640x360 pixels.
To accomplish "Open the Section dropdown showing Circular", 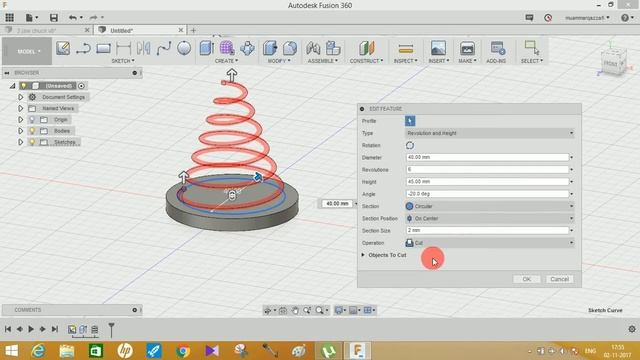I will click(490, 206).
